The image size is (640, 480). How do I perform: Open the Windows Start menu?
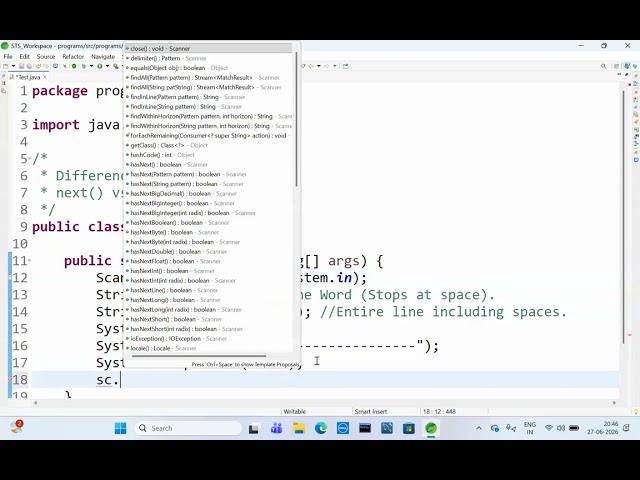[x=120, y=428]
